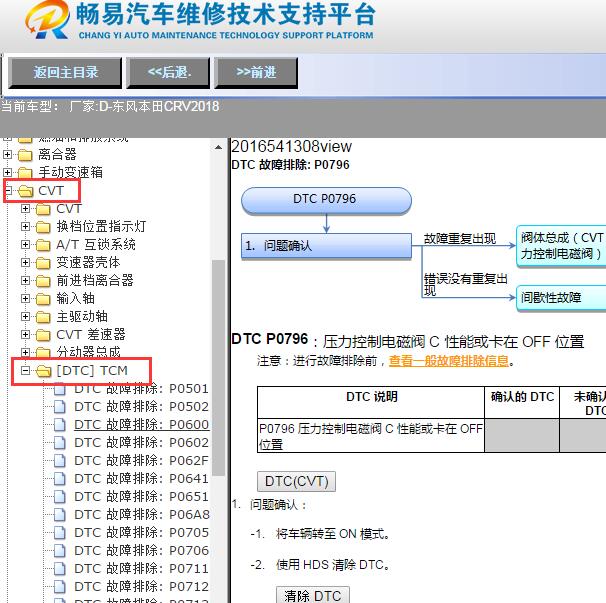Expand 前进档离合器 node
This screenshot has height=603, width=606.
pyautogui.click(x=26, y=280)
